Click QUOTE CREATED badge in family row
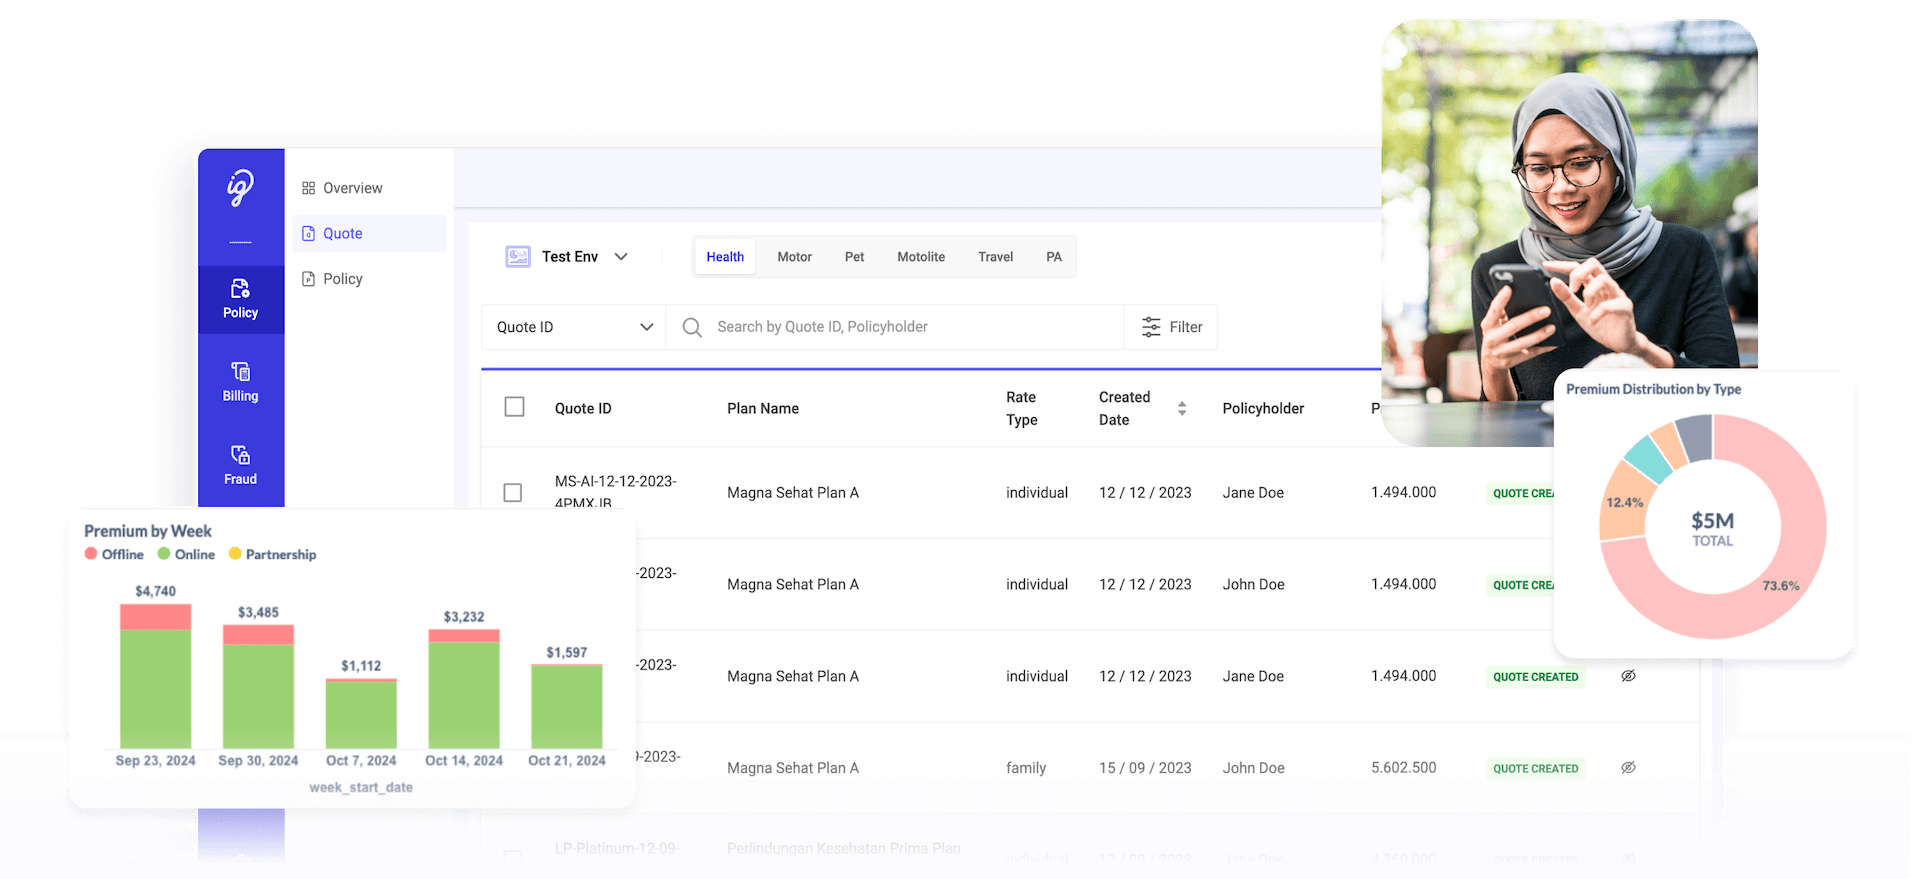This screenshot has width=1920, height=879. (x=1535, y=769)
